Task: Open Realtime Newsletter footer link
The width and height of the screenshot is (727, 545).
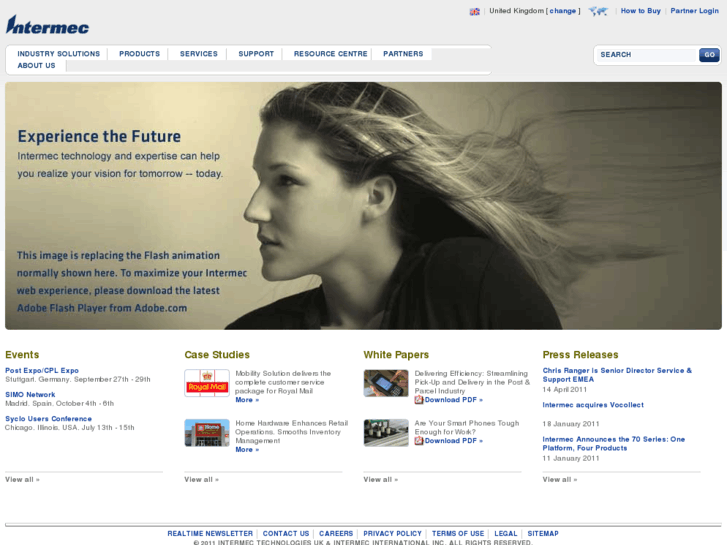Action: point(210,534)
